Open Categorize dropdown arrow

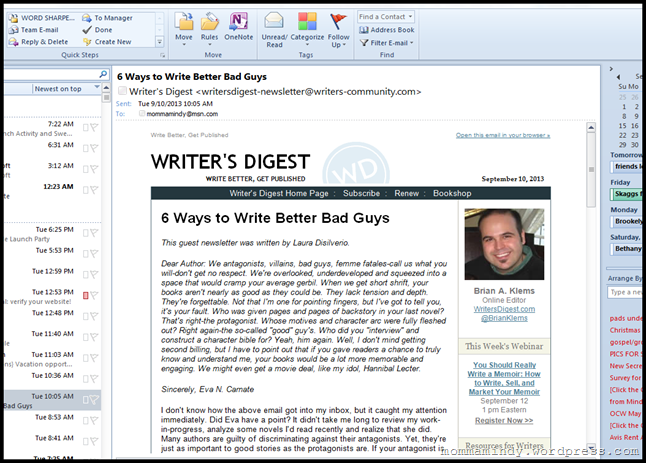point(307,44)
